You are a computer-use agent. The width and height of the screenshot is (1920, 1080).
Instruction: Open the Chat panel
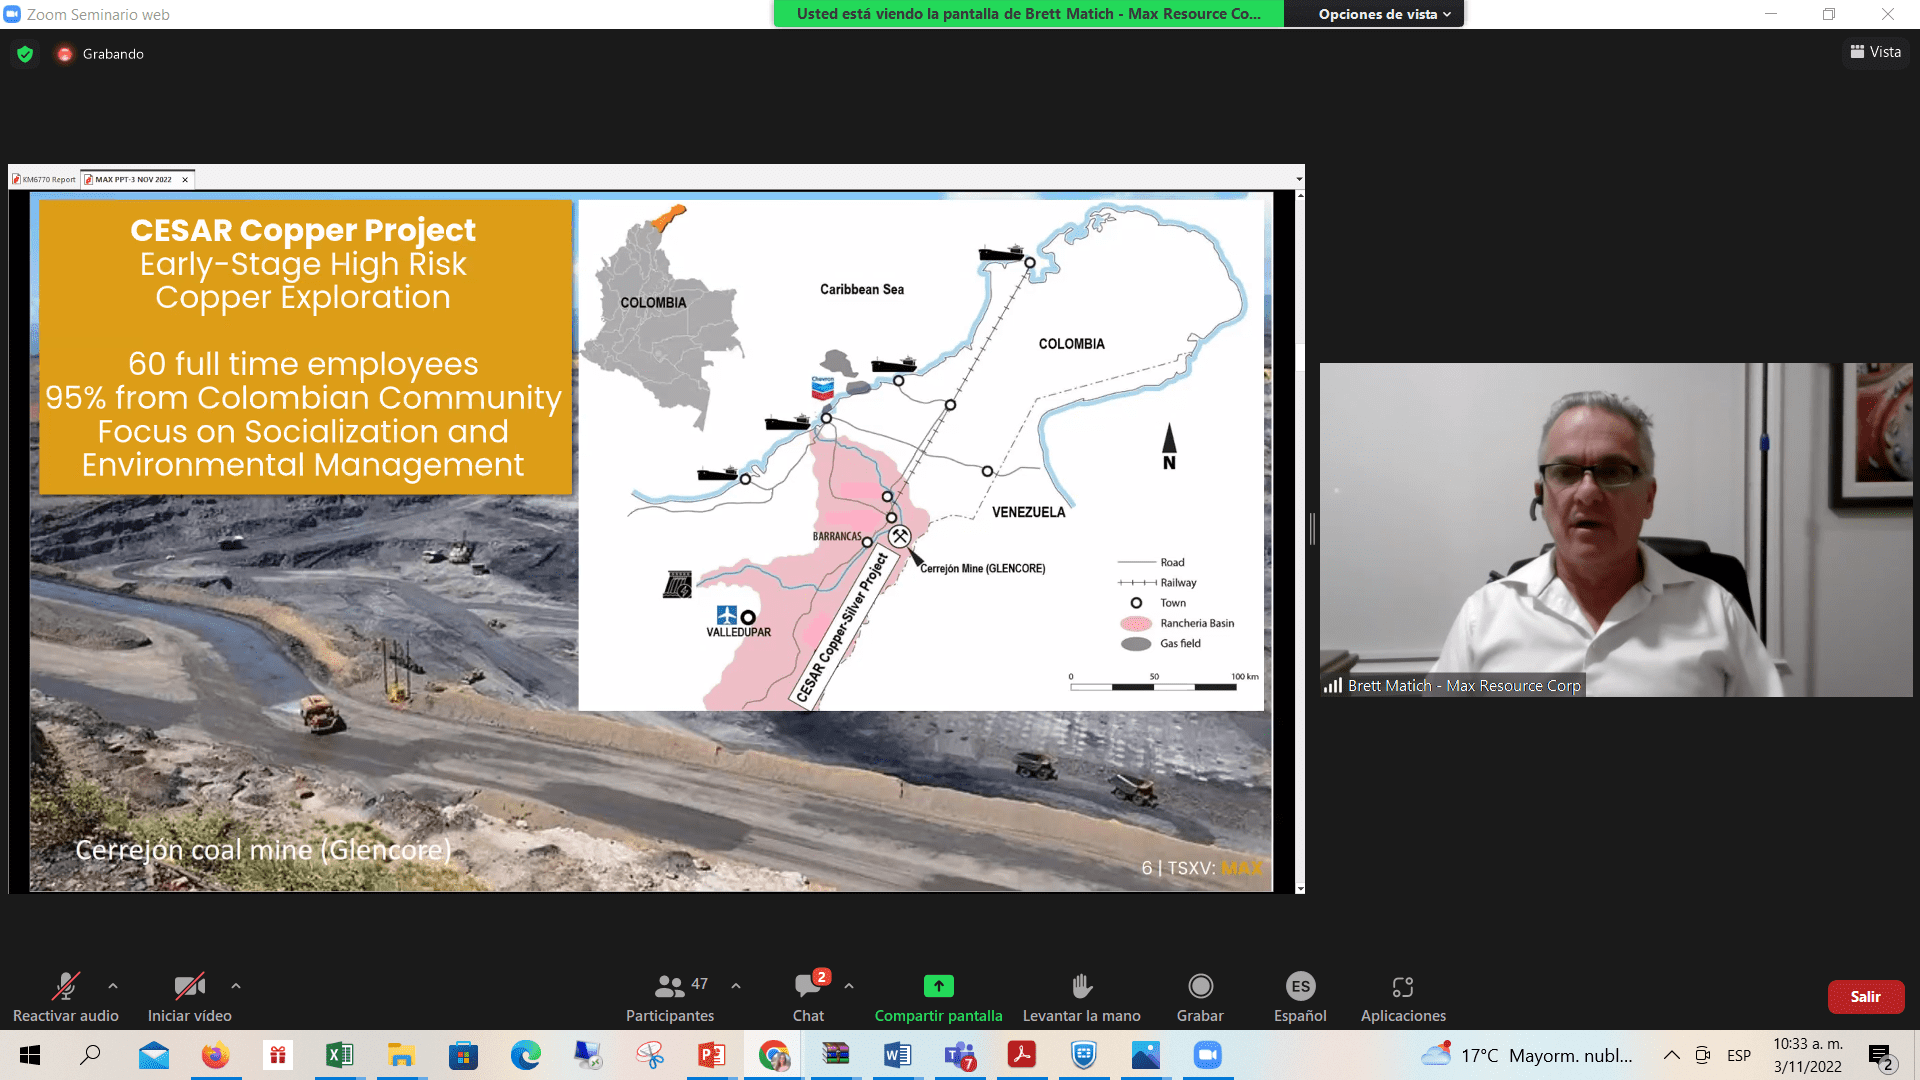click(808, 998)
